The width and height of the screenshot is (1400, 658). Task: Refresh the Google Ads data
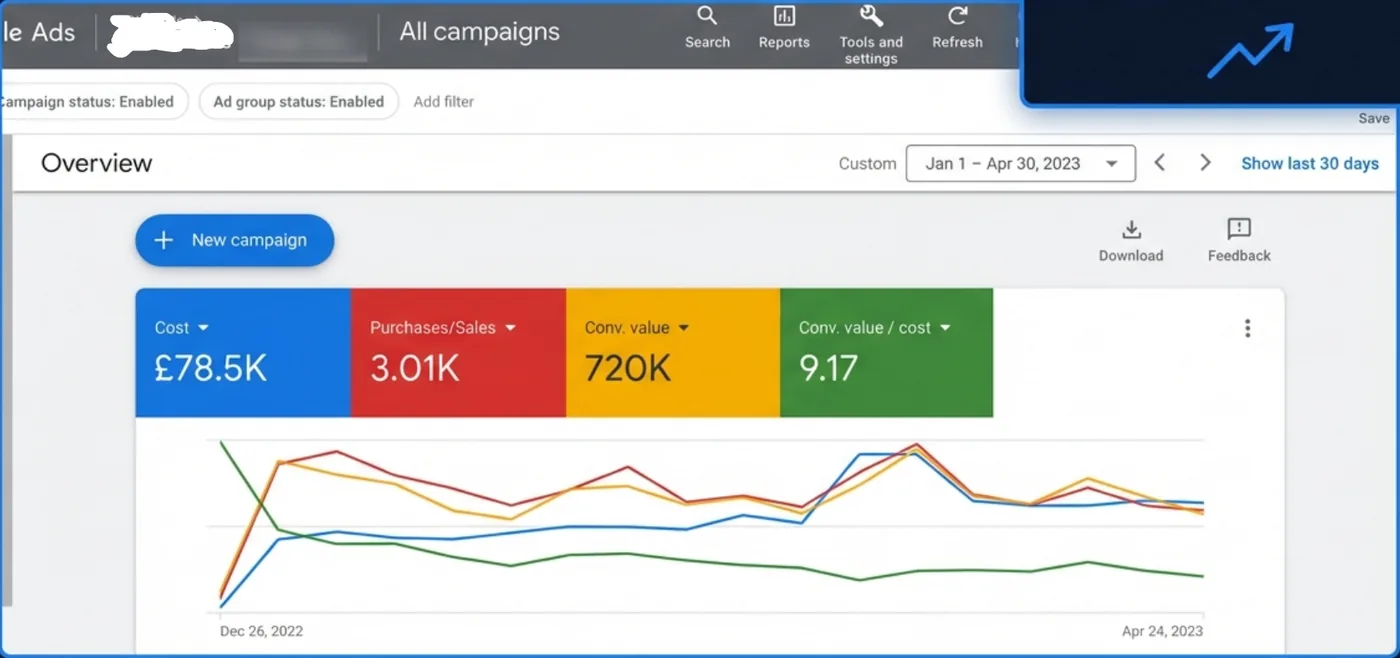(x=957, y=27)
